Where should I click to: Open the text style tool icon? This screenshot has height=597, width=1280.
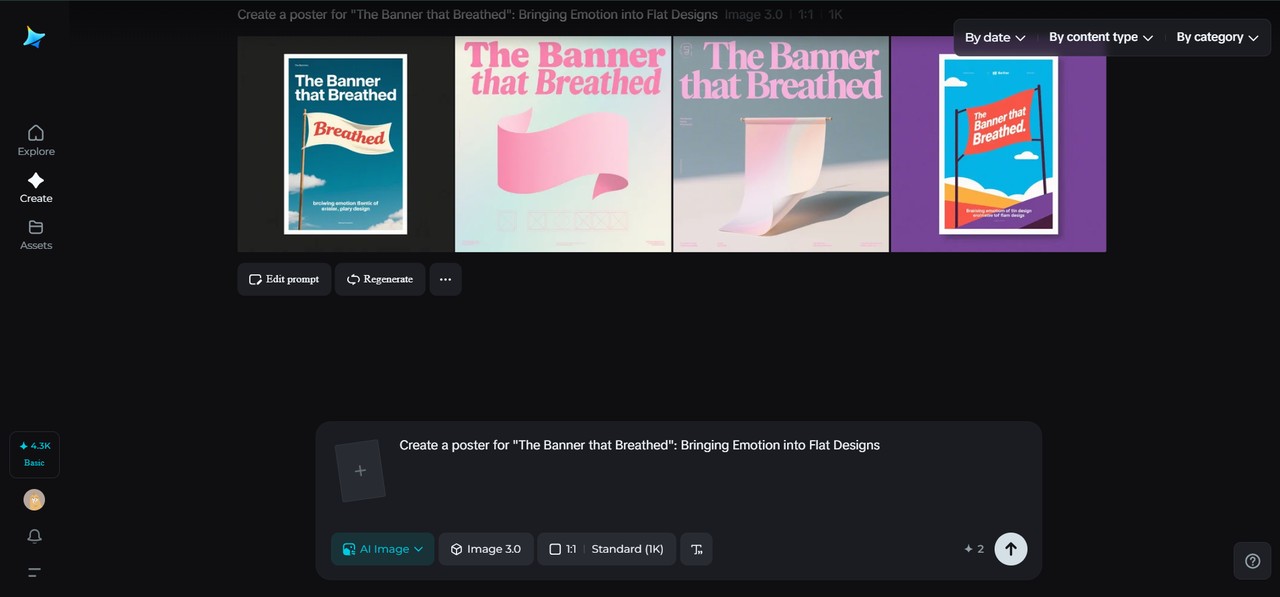697,549
